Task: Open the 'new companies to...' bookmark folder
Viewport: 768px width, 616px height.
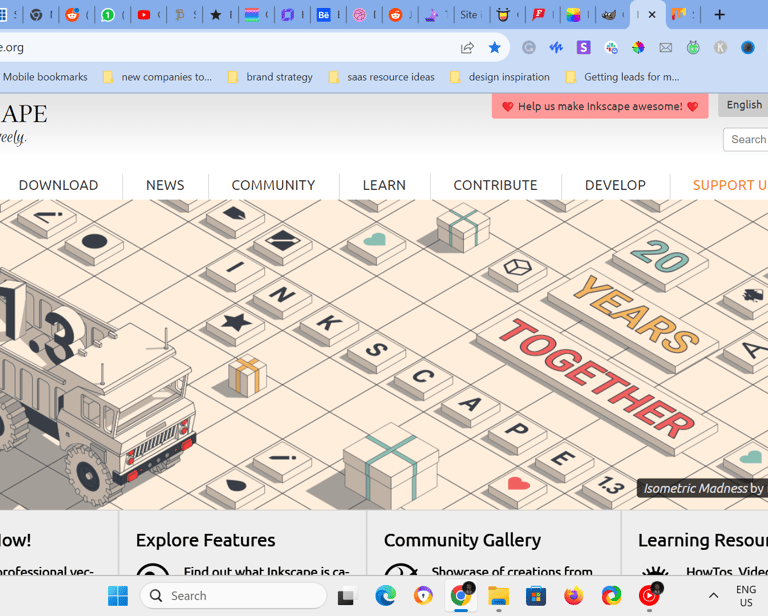Action: pos(158,77)
